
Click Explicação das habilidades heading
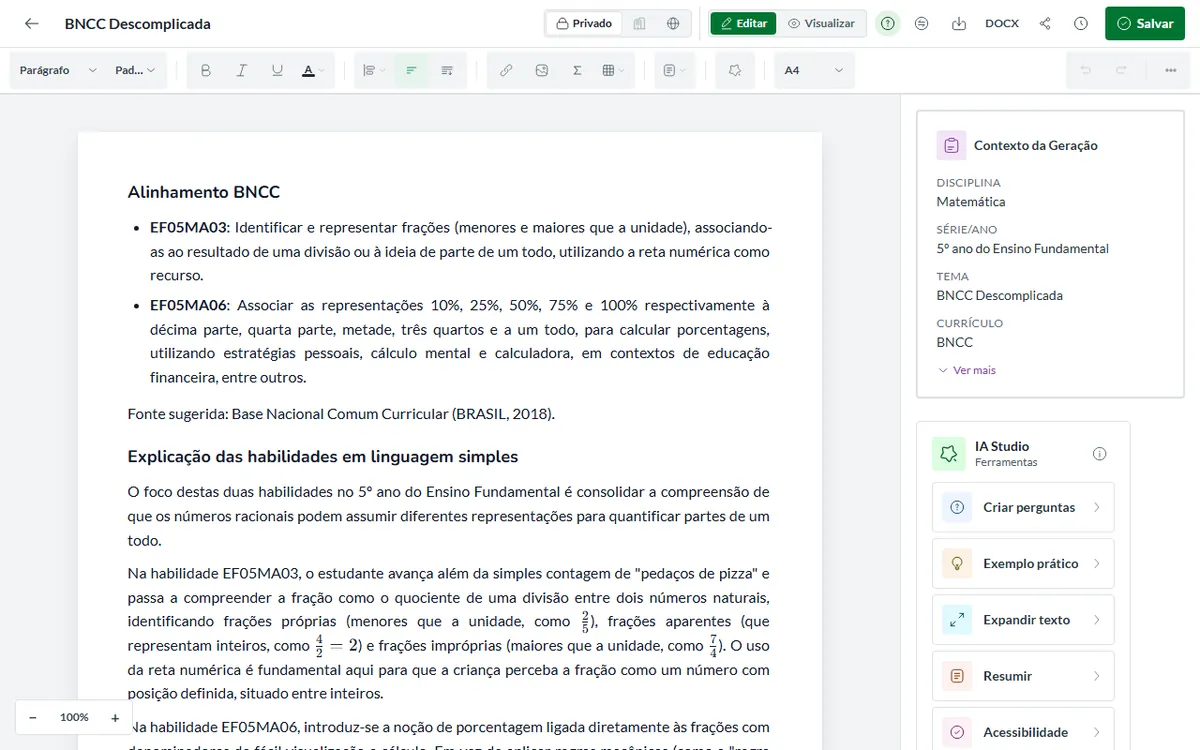pos(323,457)
